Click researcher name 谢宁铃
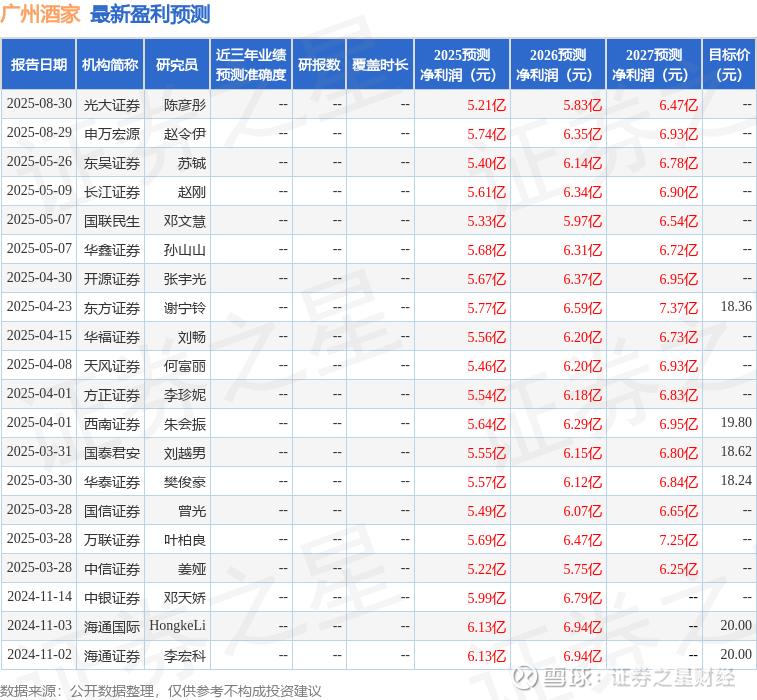 pyautogui.click(x=184, y=308)
